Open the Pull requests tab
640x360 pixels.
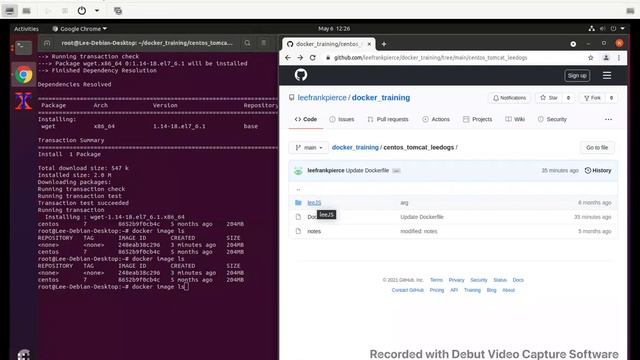tap(388, 119)
